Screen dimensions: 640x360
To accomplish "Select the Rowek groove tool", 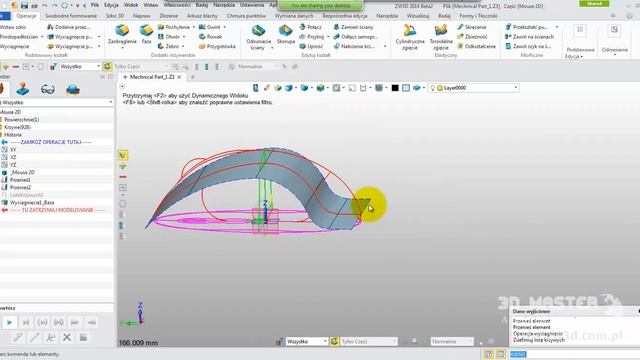I will [x=211, y=37].
